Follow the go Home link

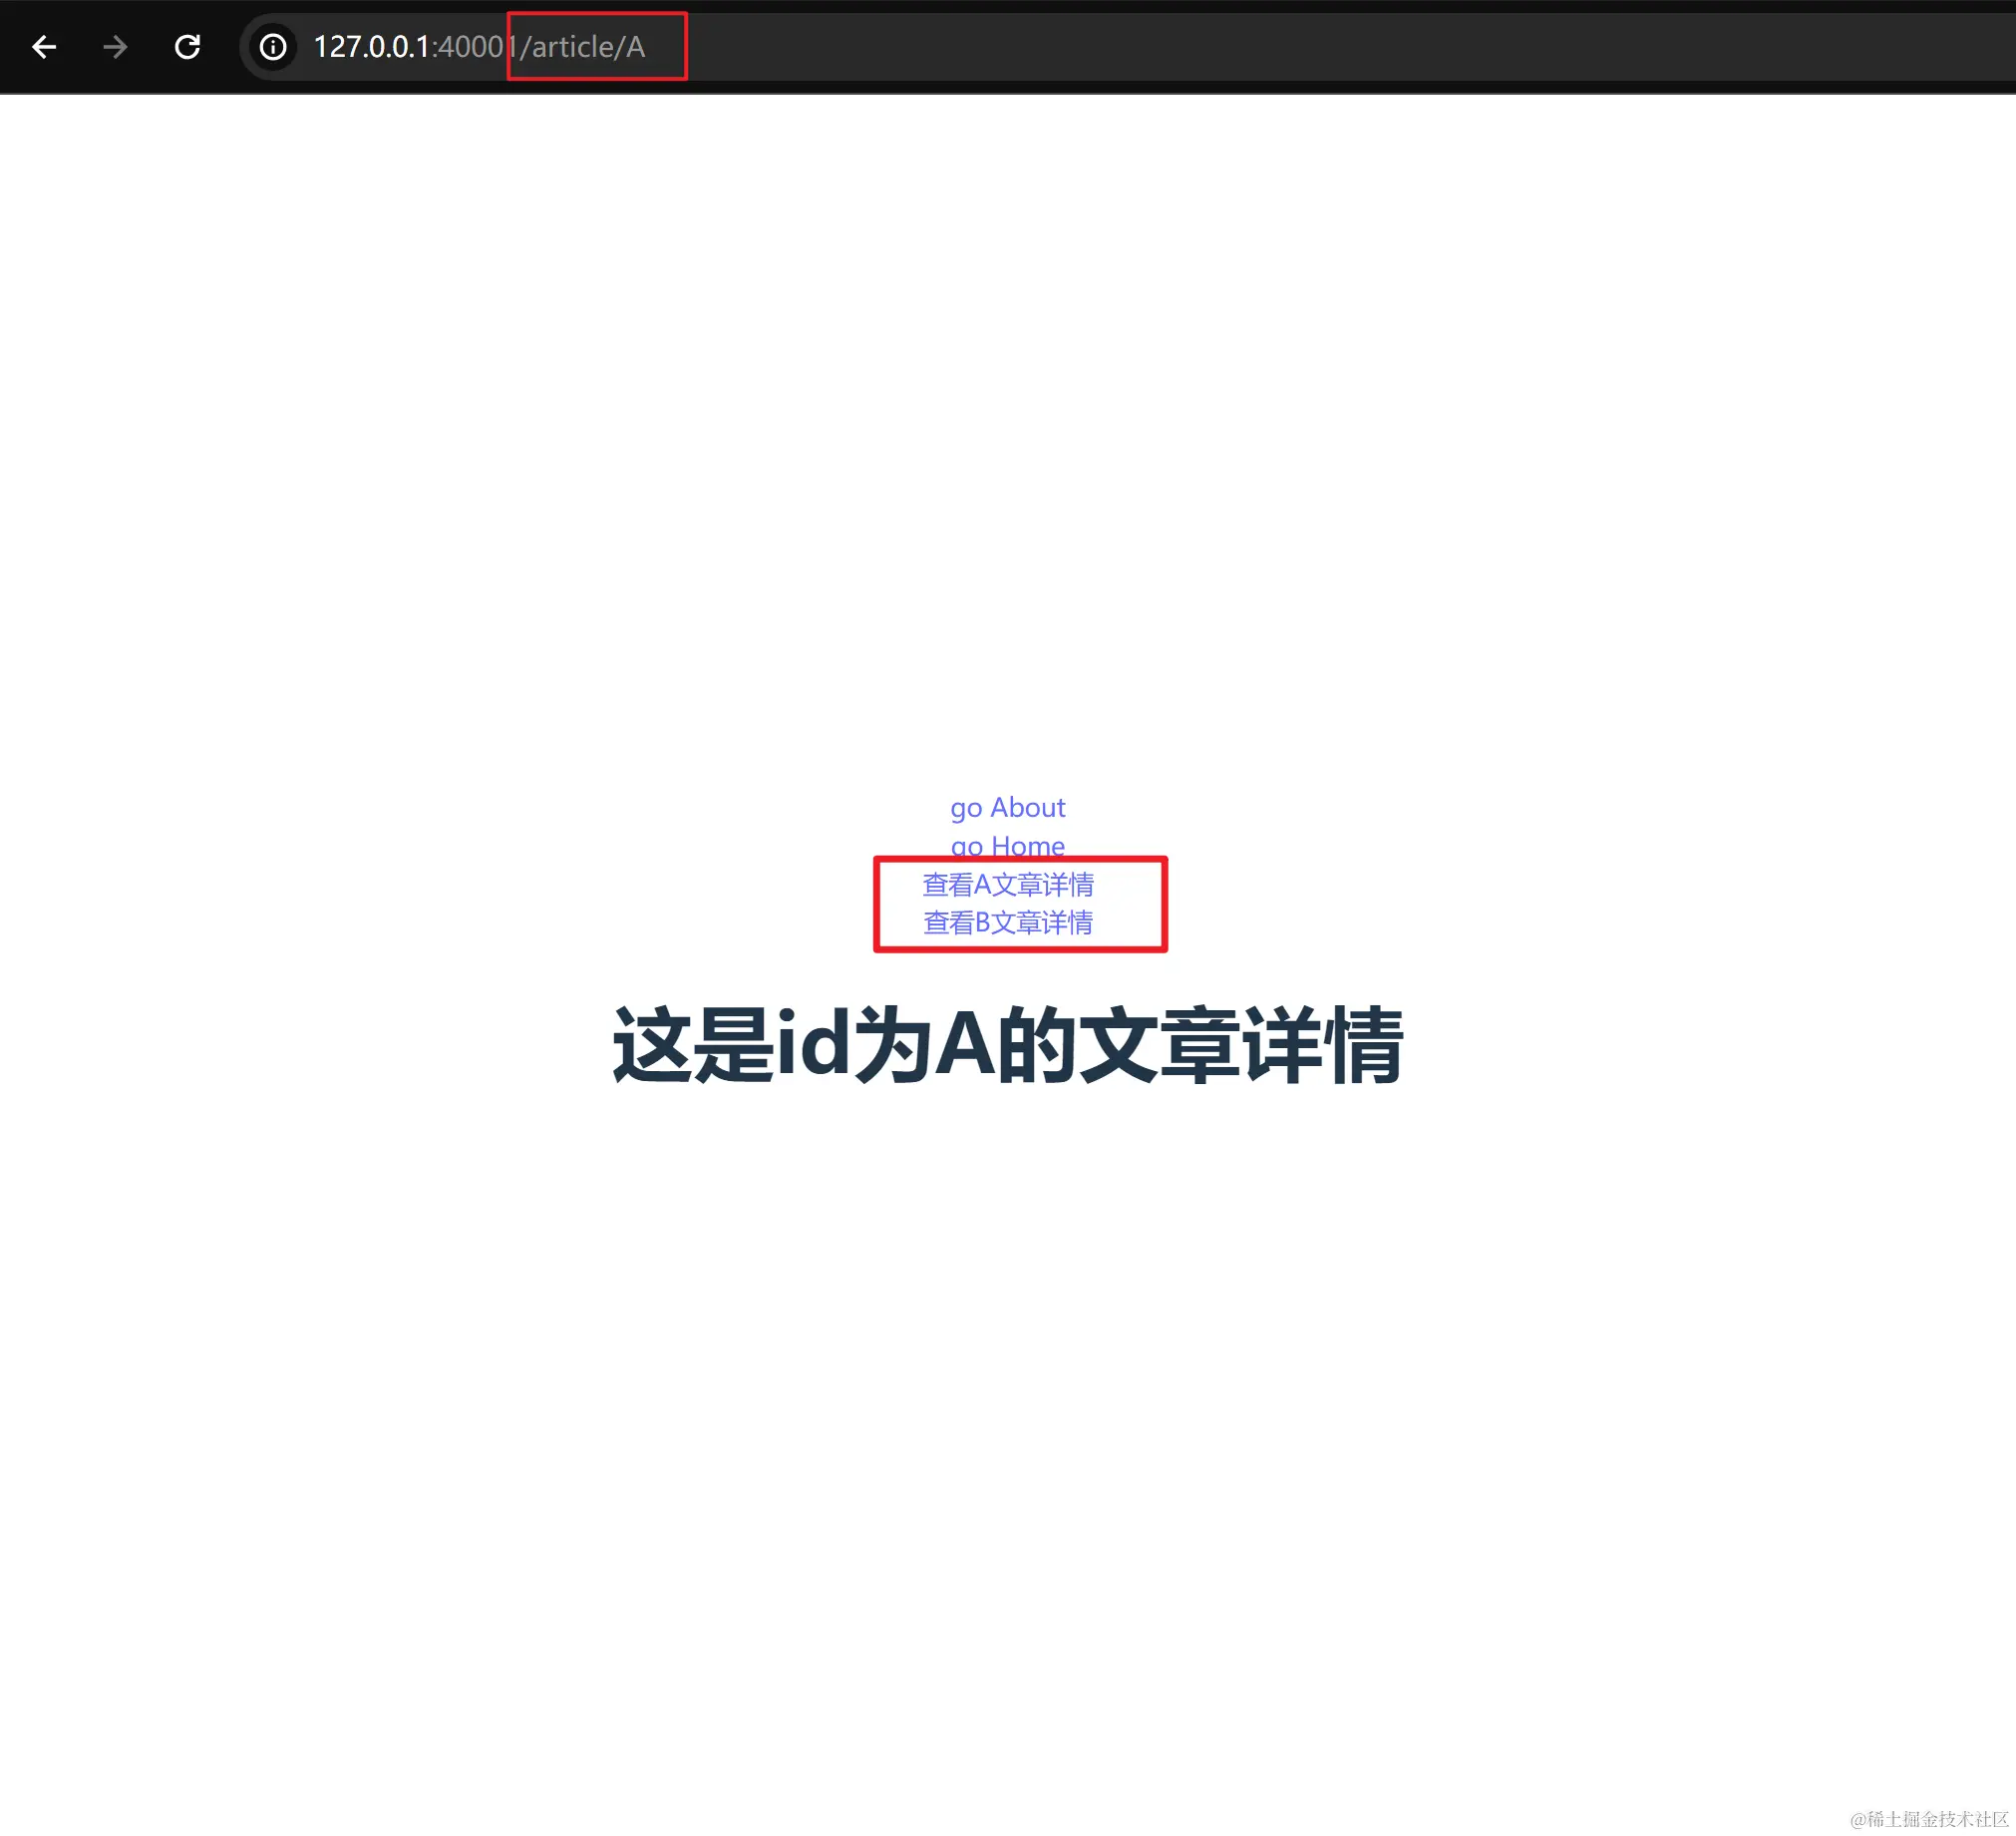point(1007,846)
